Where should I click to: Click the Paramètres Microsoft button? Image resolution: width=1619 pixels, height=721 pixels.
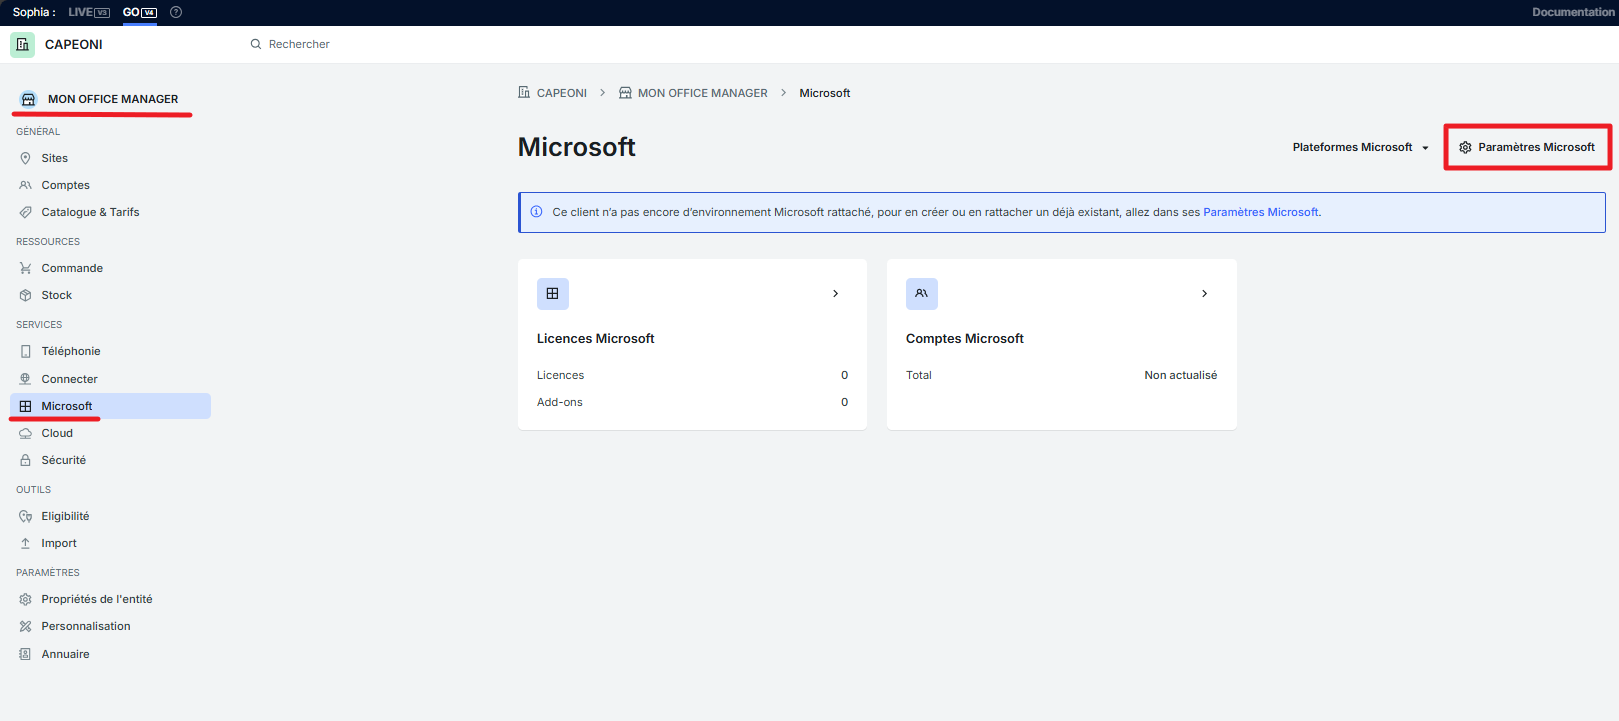click(x=1527, y=147)
